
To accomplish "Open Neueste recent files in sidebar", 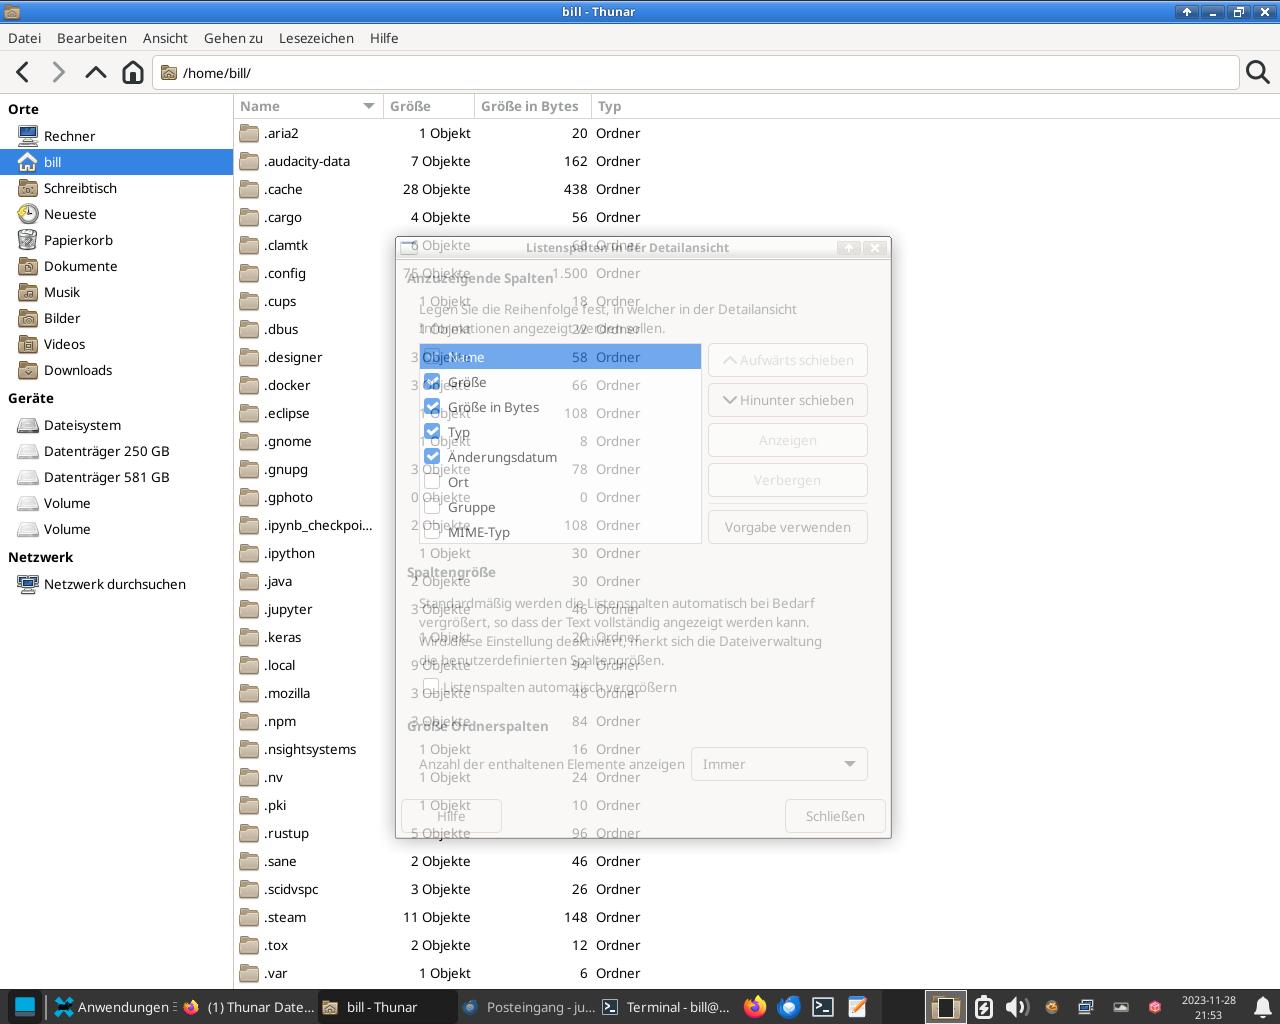I will (116, 214).
